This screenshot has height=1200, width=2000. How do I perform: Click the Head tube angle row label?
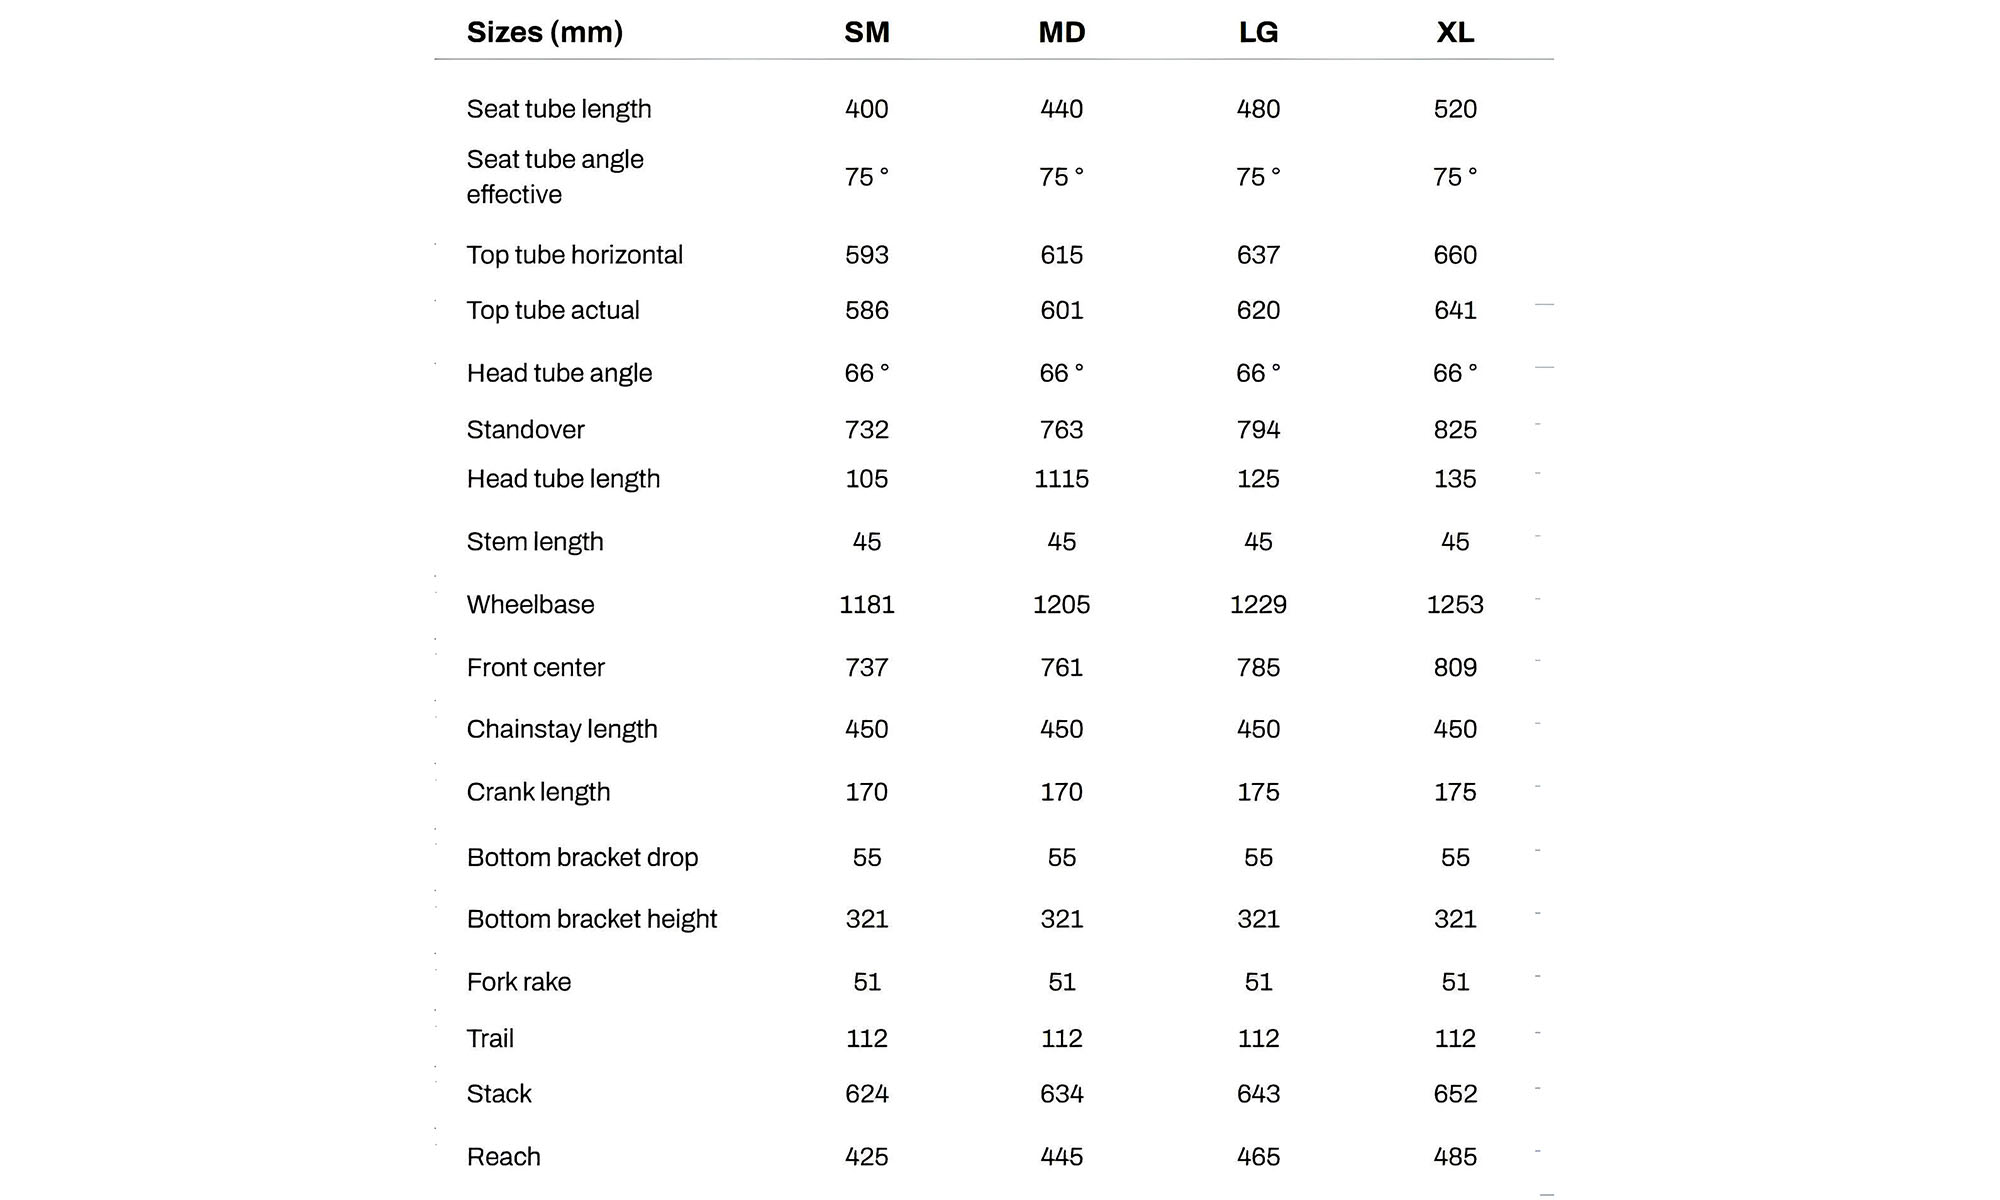tap(559, 373)
